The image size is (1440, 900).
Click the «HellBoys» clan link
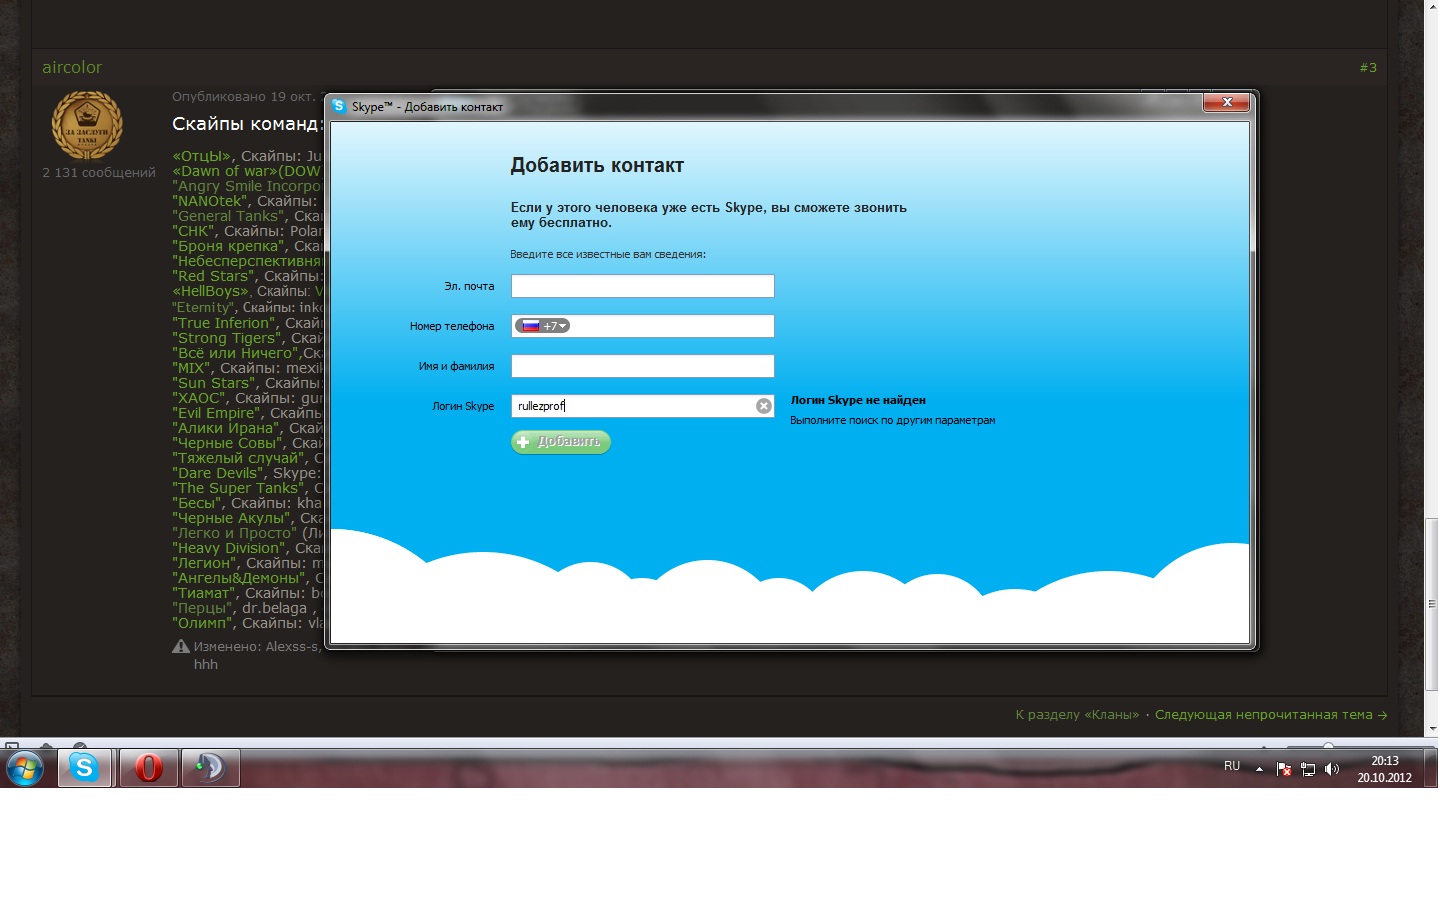(x=210, y=291)
